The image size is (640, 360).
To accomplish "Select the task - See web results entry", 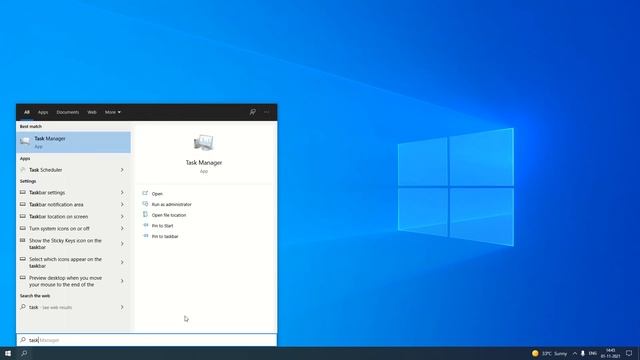I will click(51, 307).
